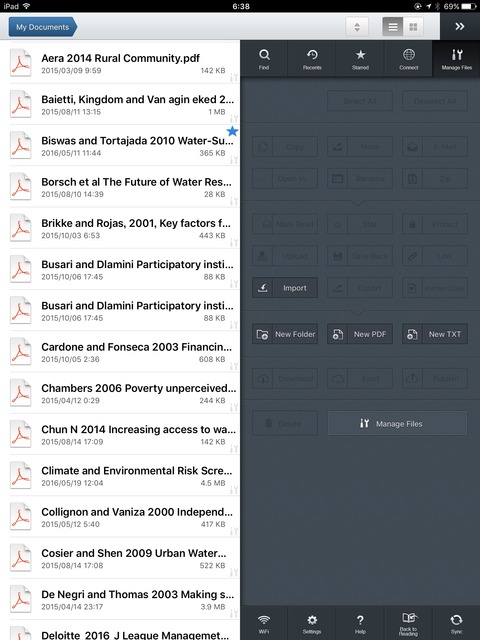The width and height of the screenshot is (480, 640).
Task: Click PDF icon of Chambers 2006 file
Action: [21, 393]
